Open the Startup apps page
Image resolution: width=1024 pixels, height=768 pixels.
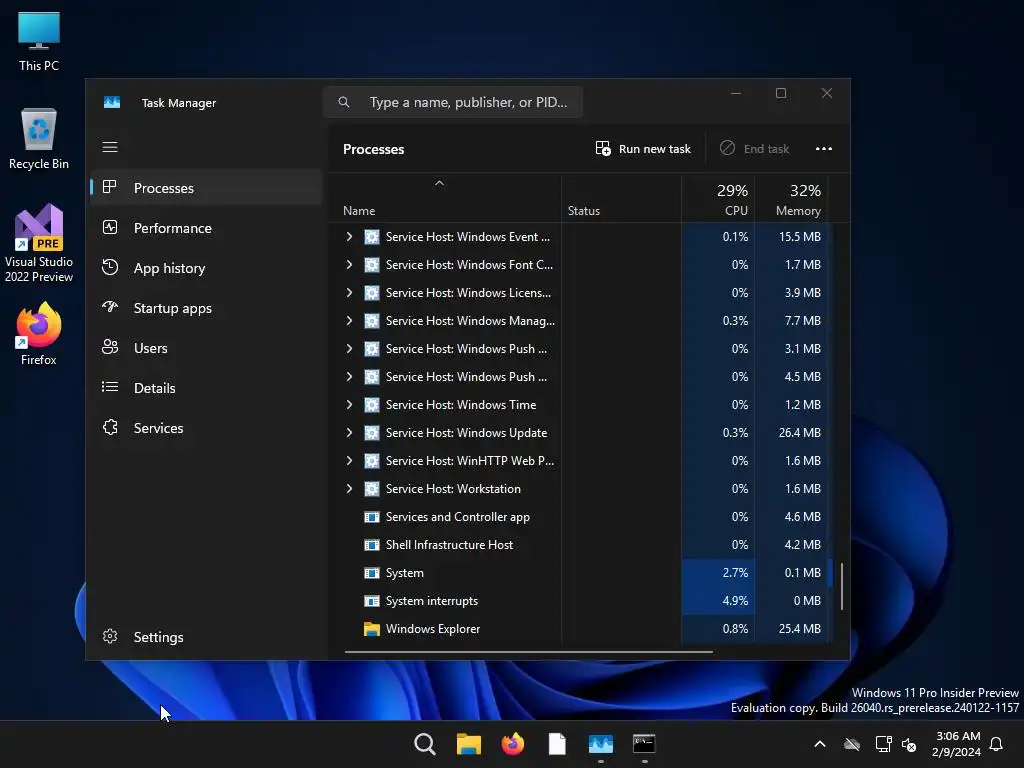[x=206, y=308]
